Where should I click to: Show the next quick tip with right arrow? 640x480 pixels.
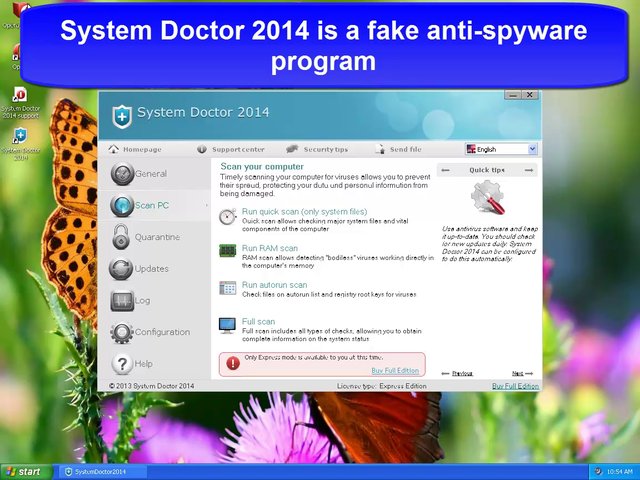pos(529,170)
